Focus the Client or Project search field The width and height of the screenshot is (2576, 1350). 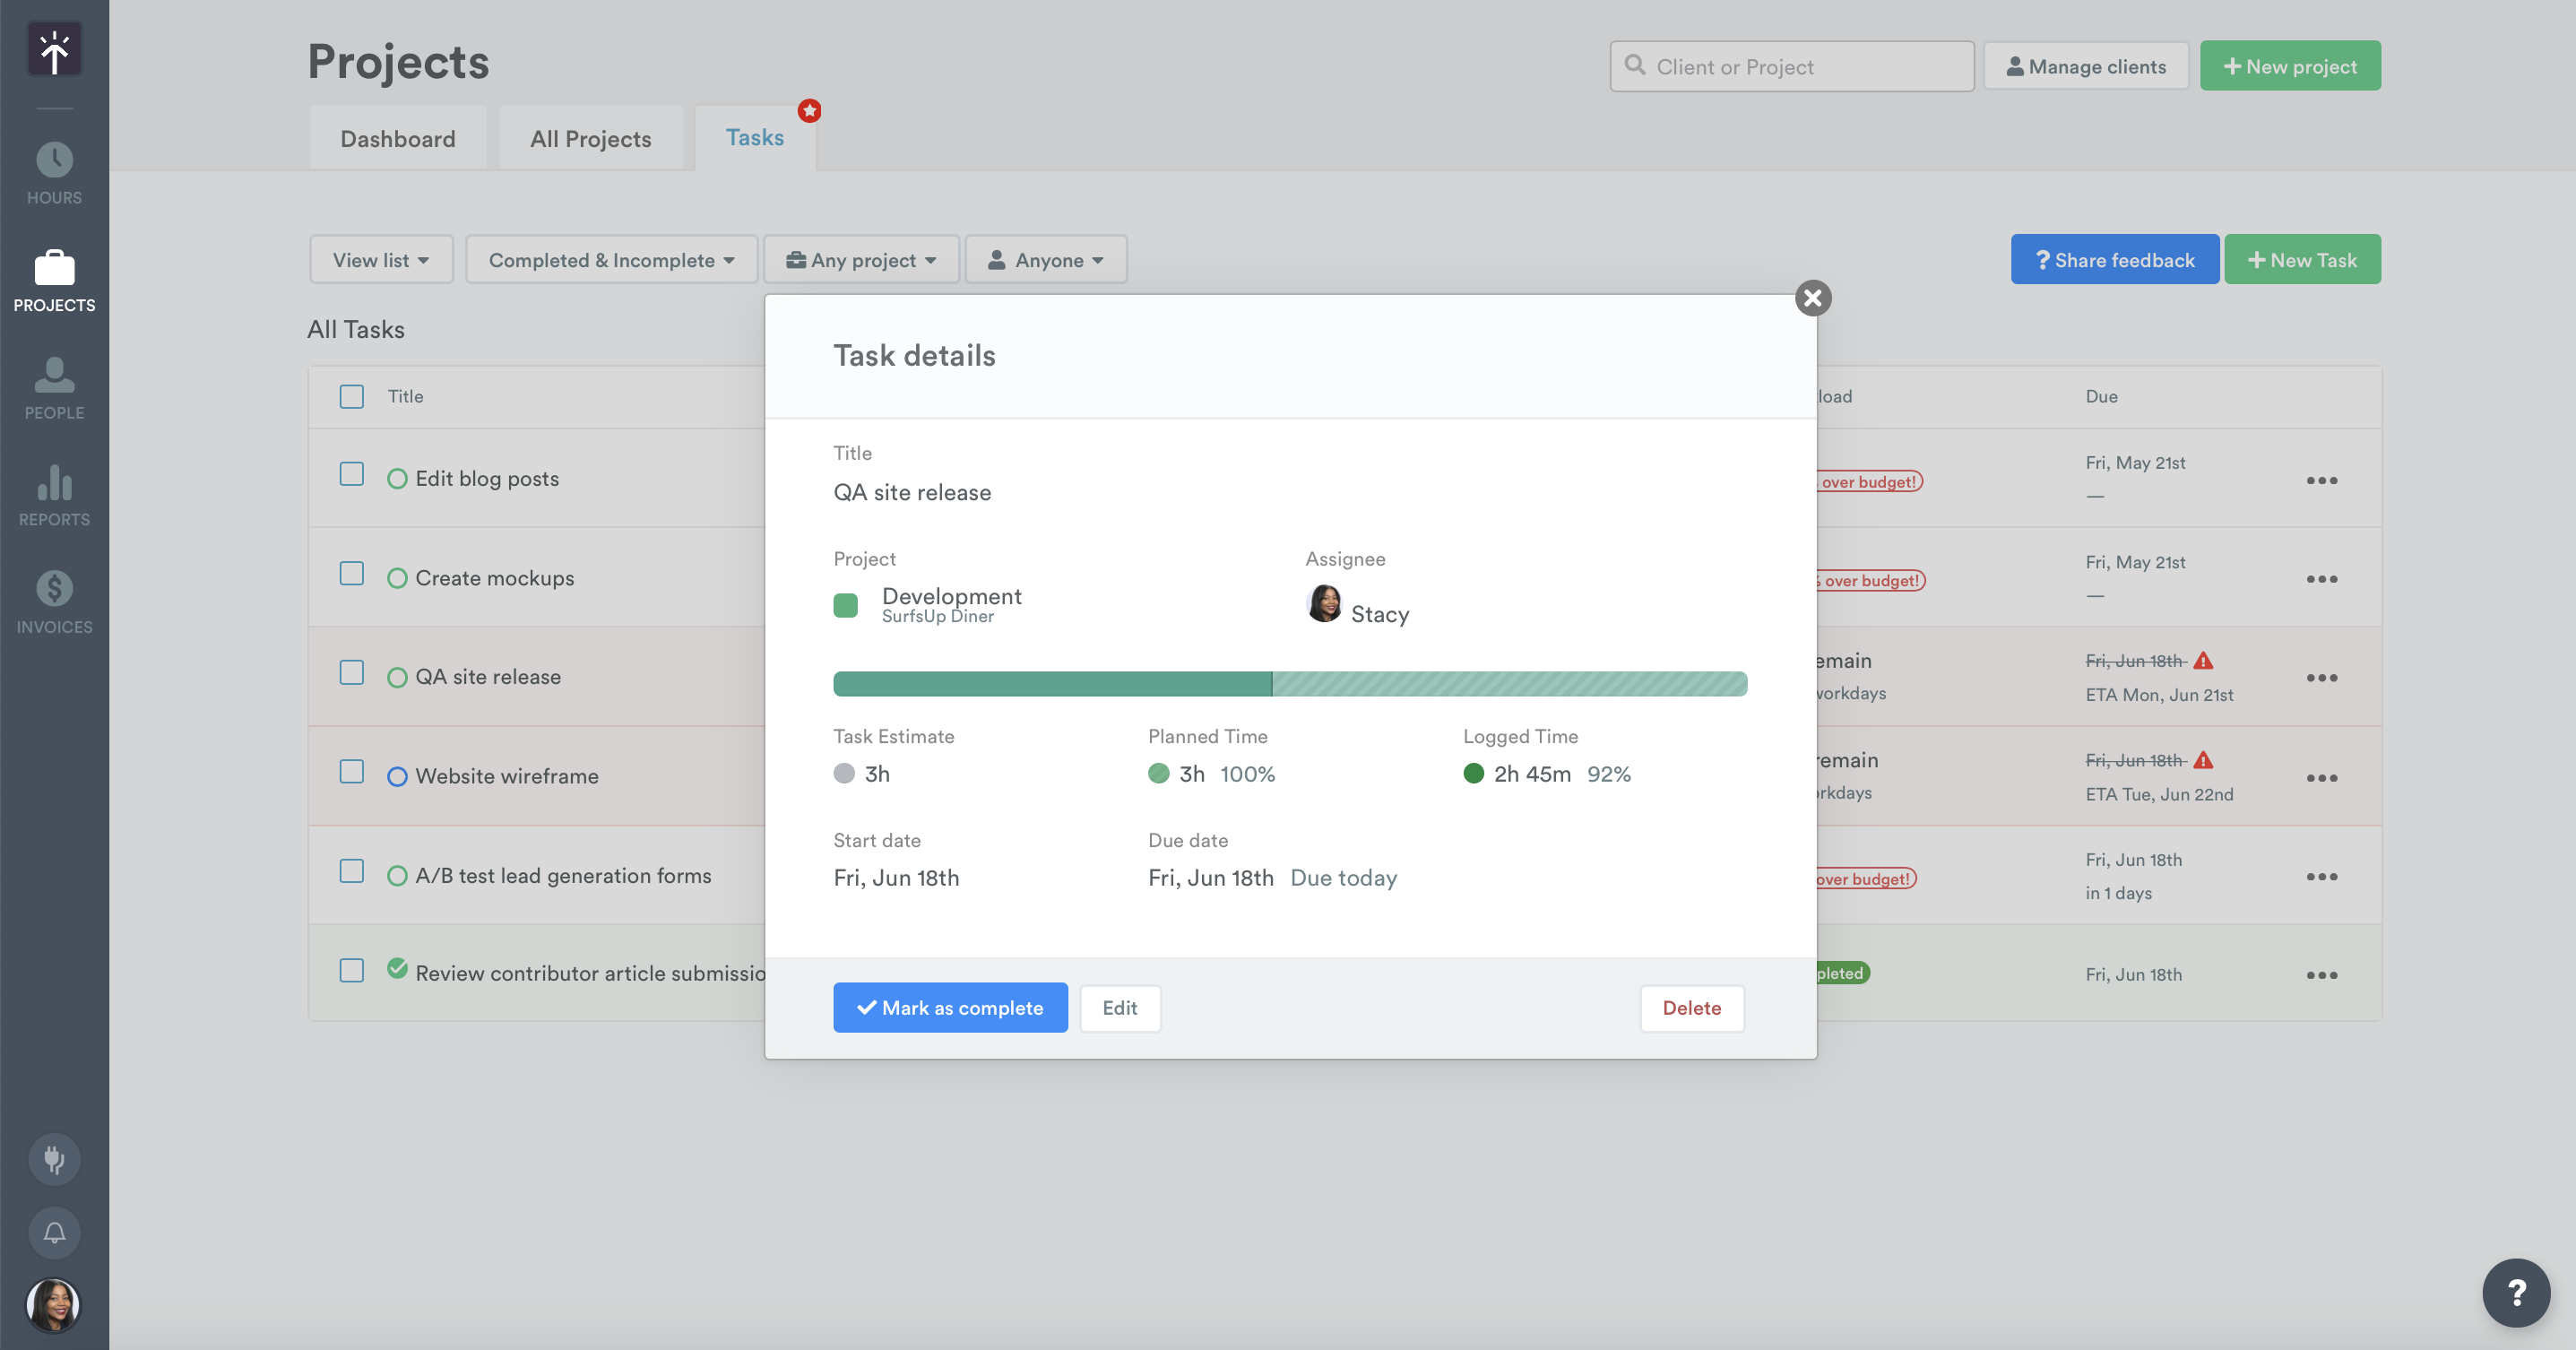click(x=1791, y=67)
